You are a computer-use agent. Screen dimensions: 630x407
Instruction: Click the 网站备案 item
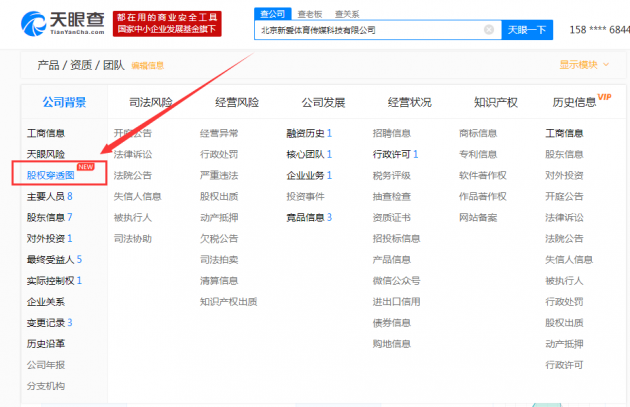(478, 217)
